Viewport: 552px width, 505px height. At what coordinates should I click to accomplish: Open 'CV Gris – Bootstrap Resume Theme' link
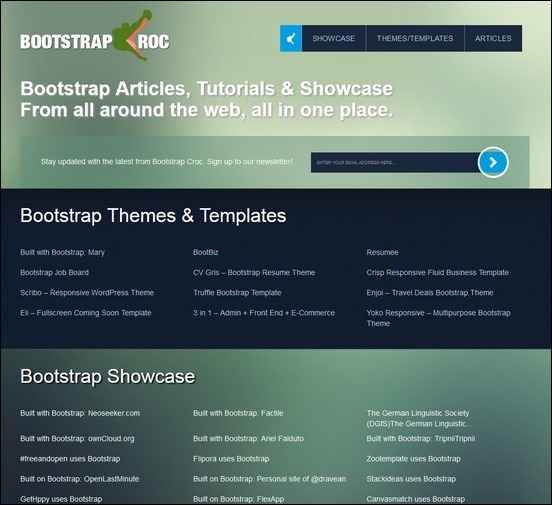(254, 273)
